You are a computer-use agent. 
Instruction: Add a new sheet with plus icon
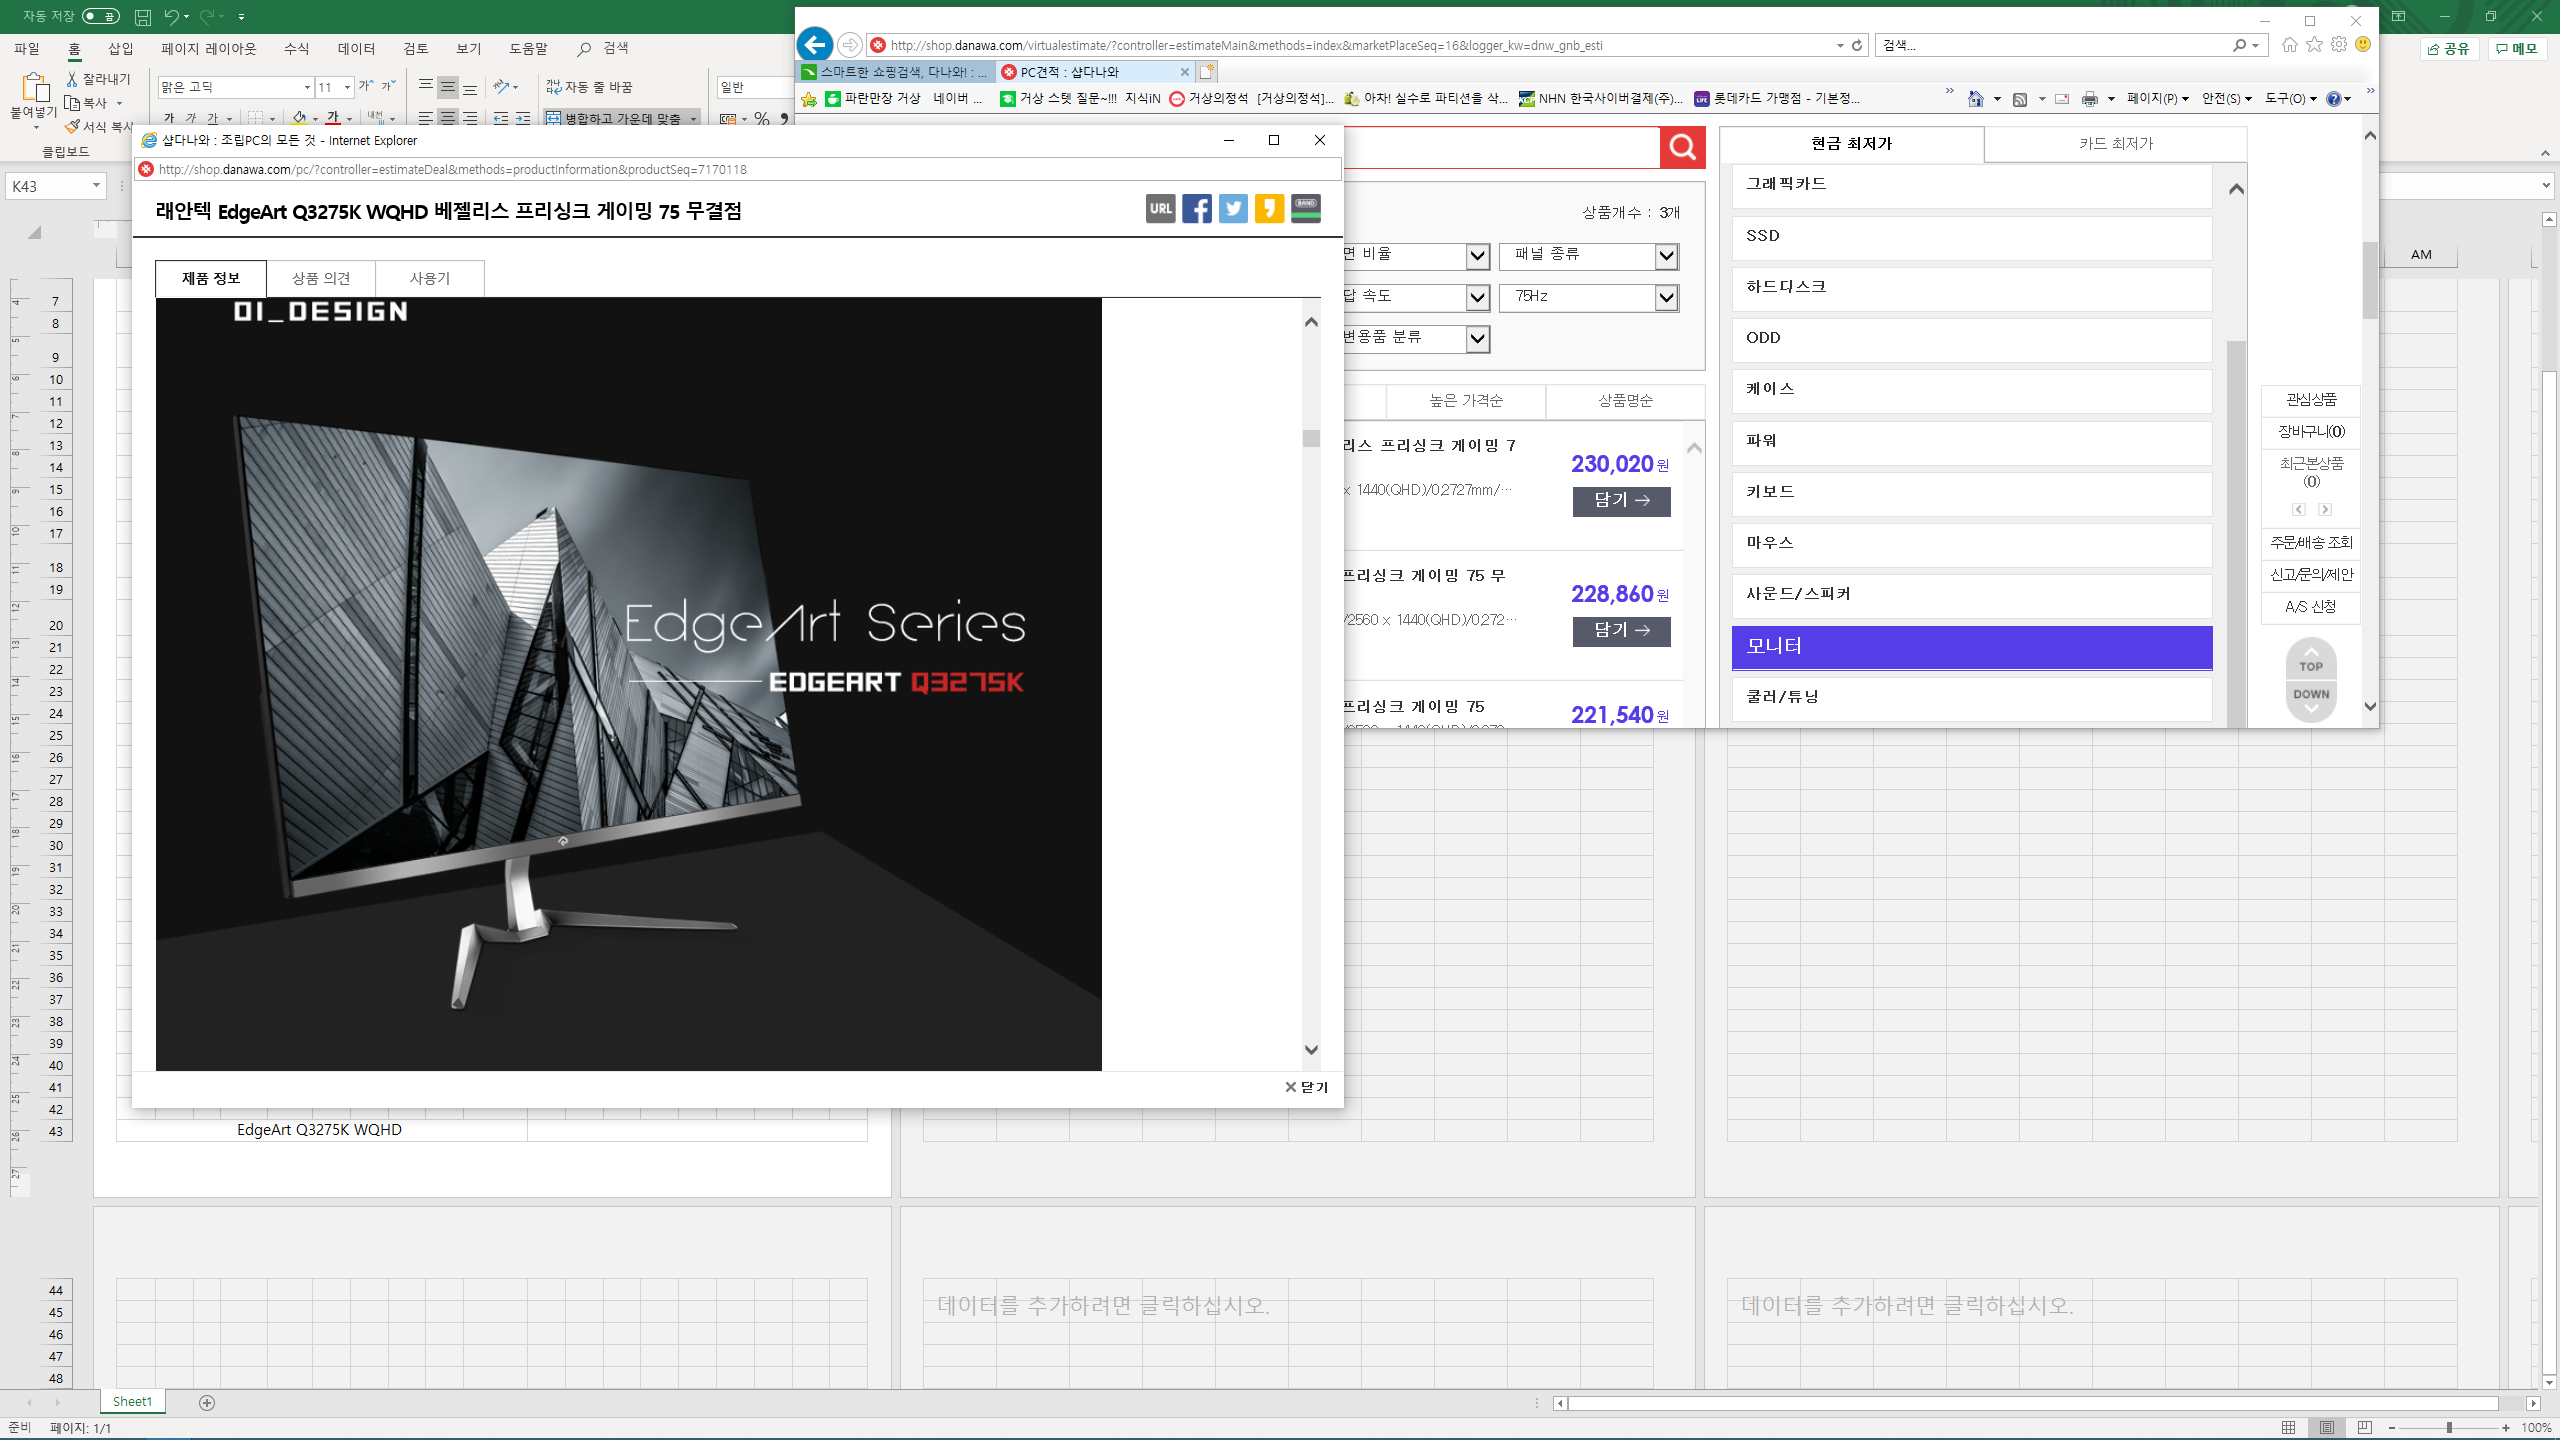pos(207,1403)
